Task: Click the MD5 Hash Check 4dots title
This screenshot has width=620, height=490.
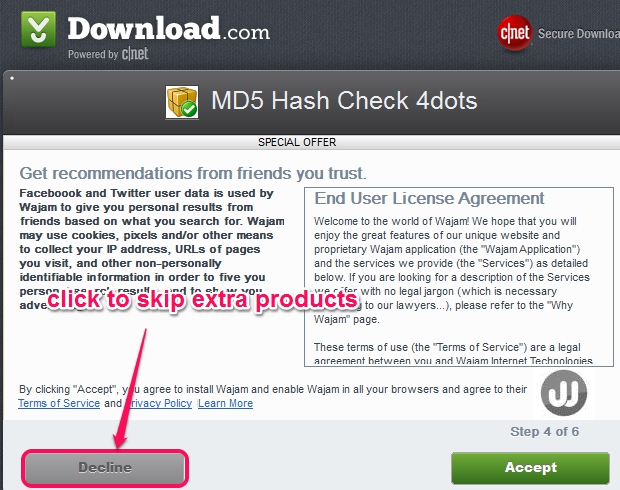Action: 344,100
